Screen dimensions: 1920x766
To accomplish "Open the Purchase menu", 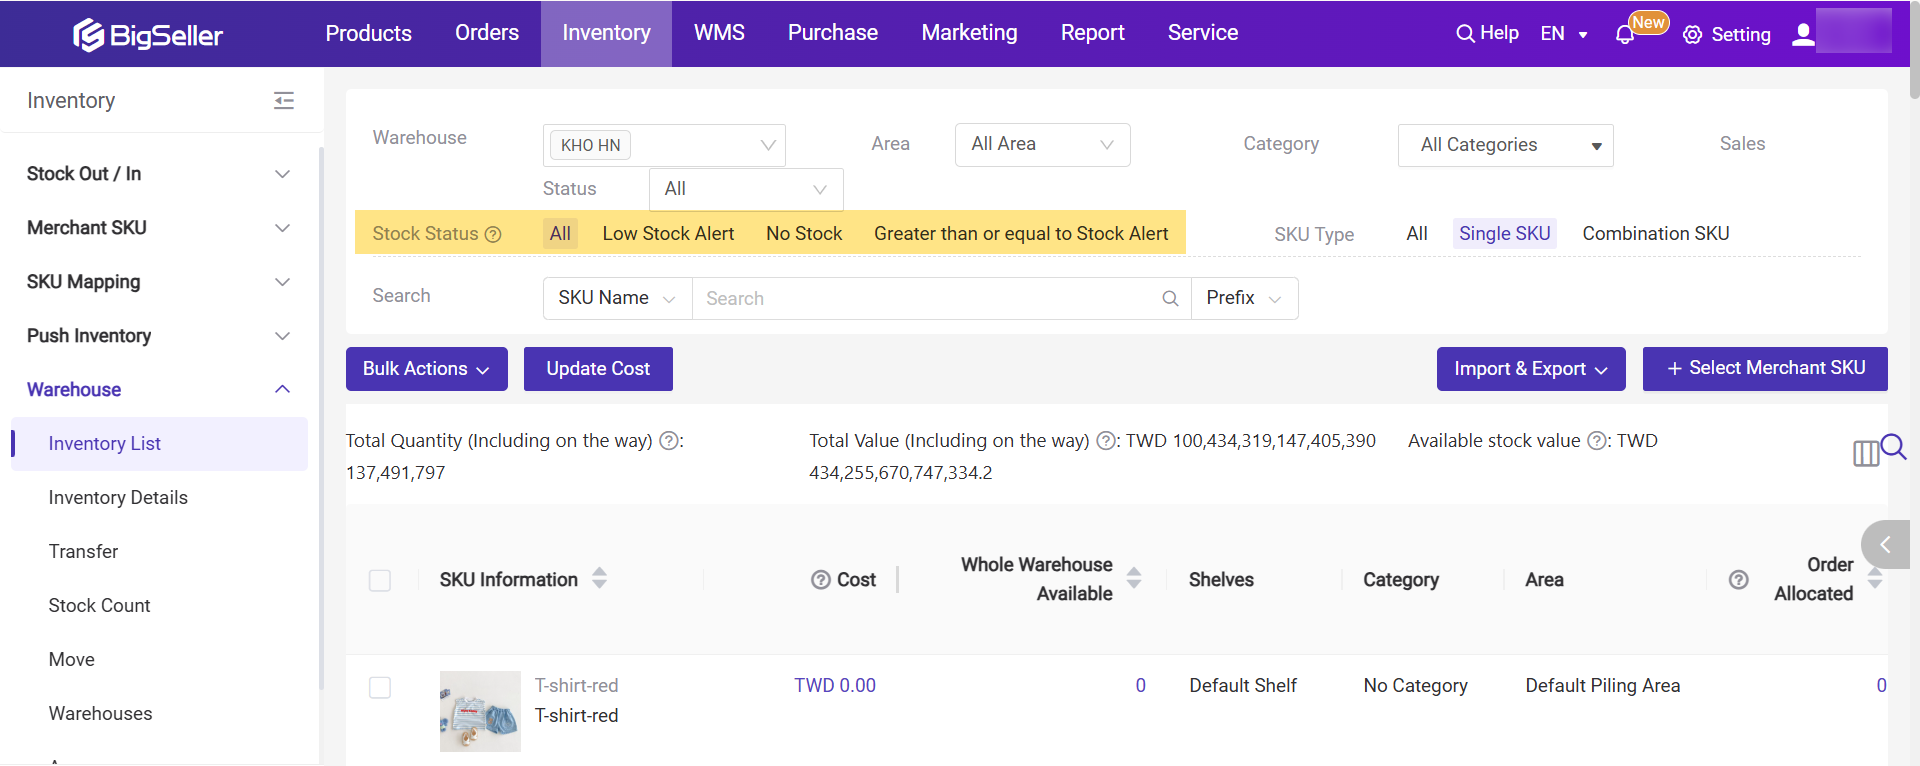I will (833, 33).
